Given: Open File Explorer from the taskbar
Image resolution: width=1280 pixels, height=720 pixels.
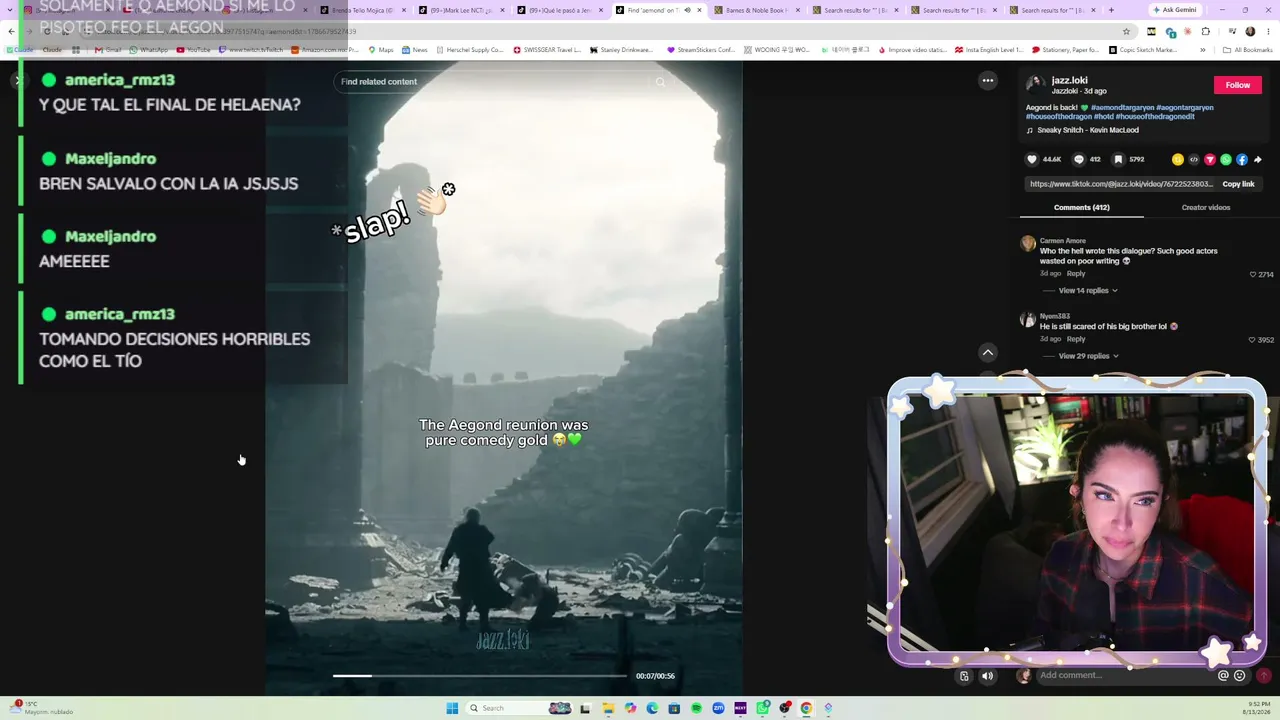Looking at the screenshot, I should (x=608, y=708).
